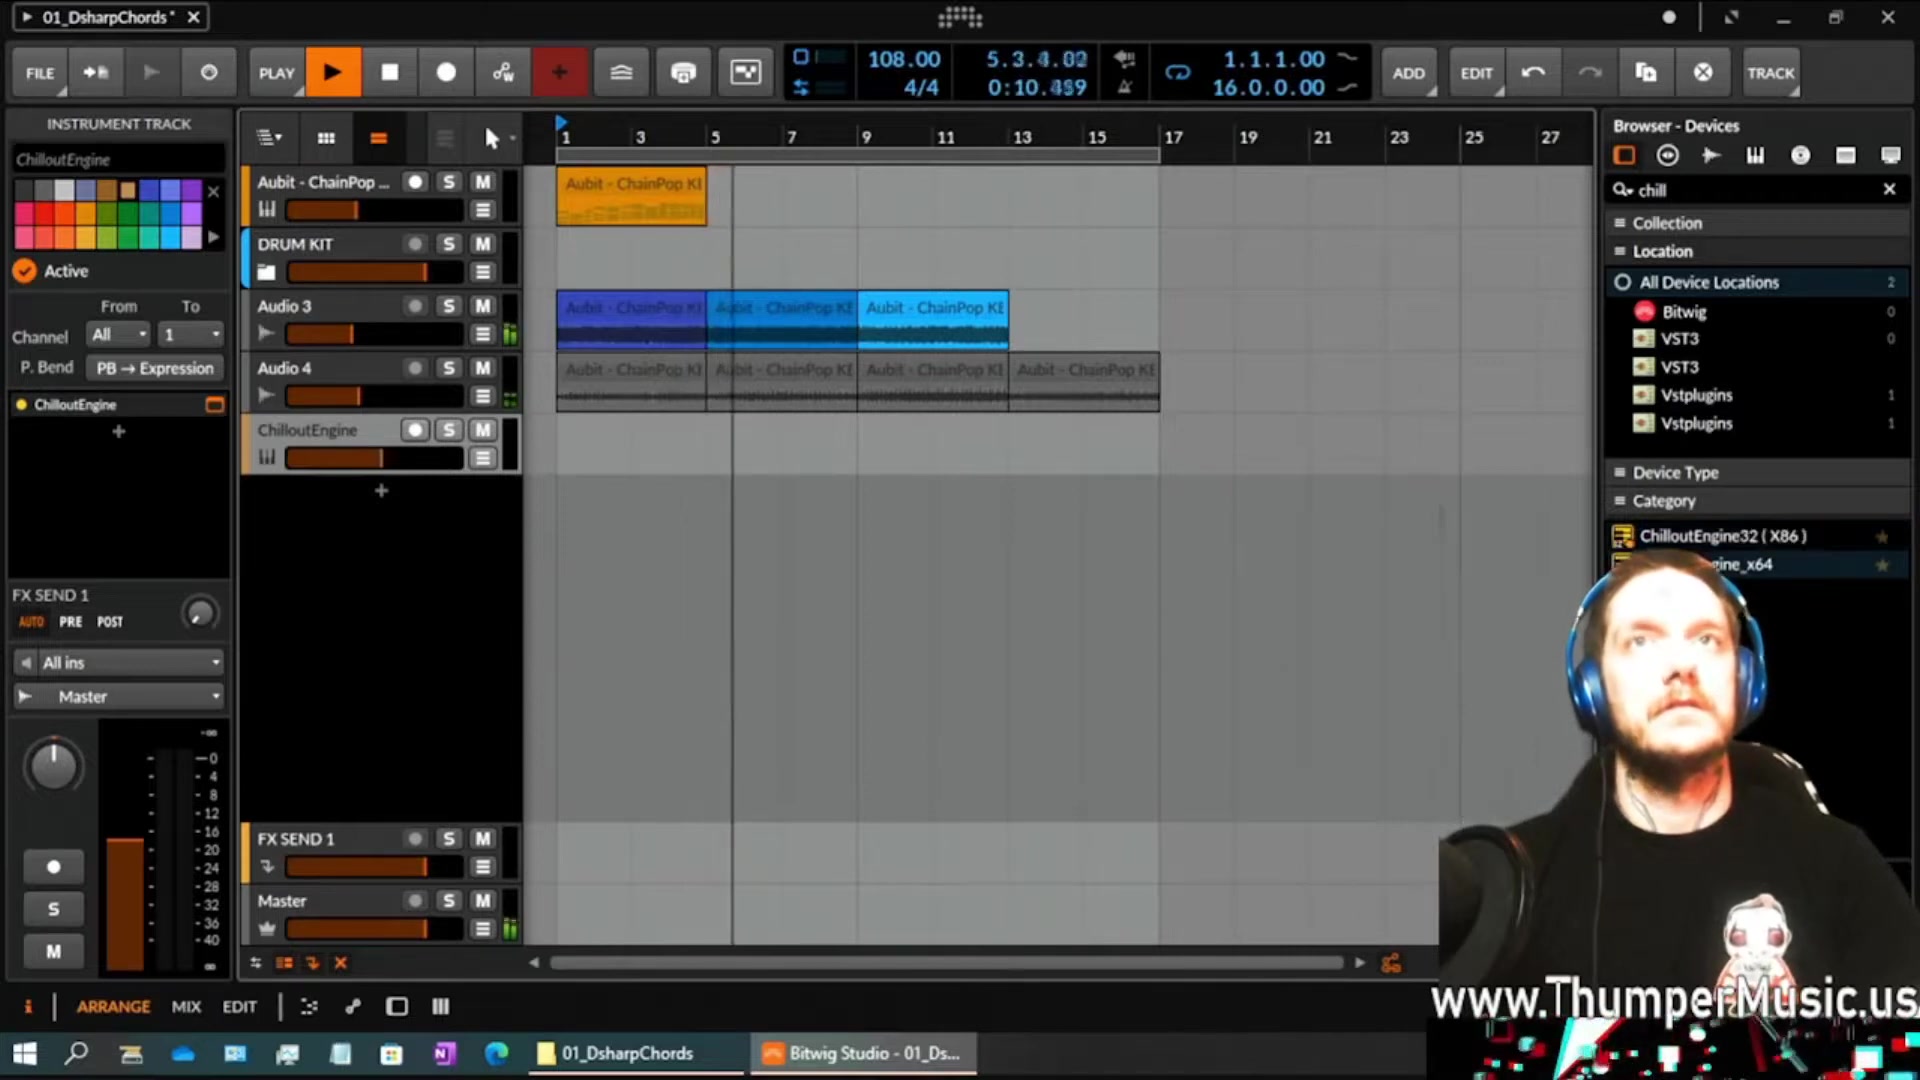This screenshot has height=1080, width=1920.
Task: Switch to clip launcher grid view icon
Action: click(326, 138)
